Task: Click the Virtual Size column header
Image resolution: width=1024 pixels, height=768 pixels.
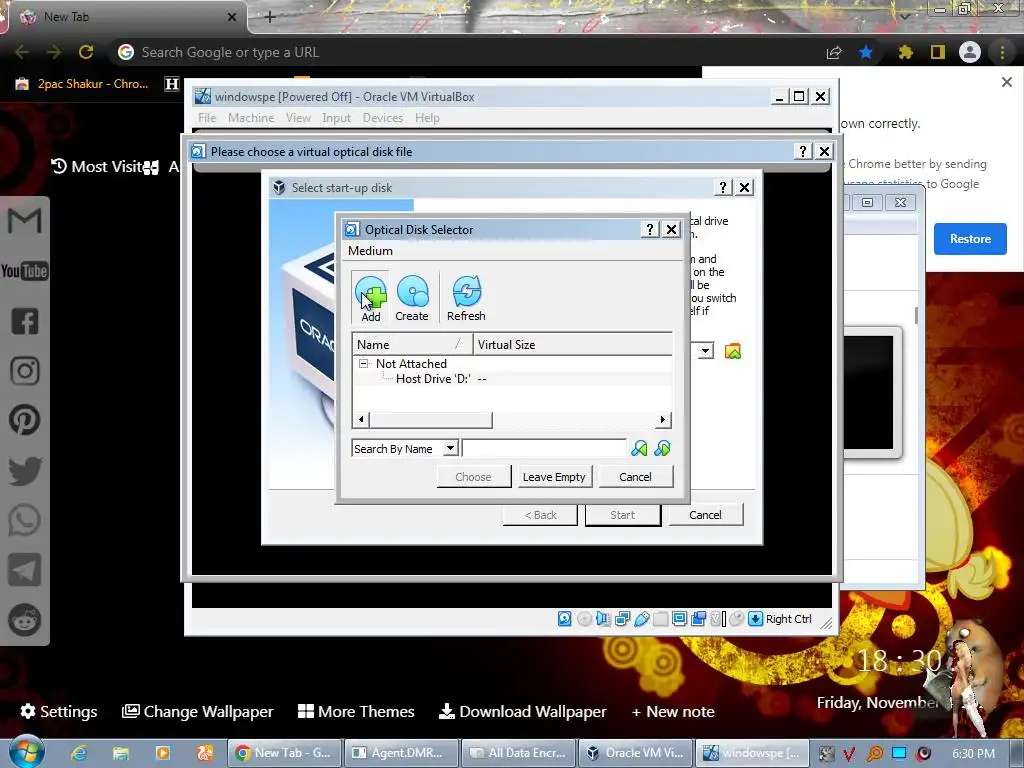Action: click(573, 344)
